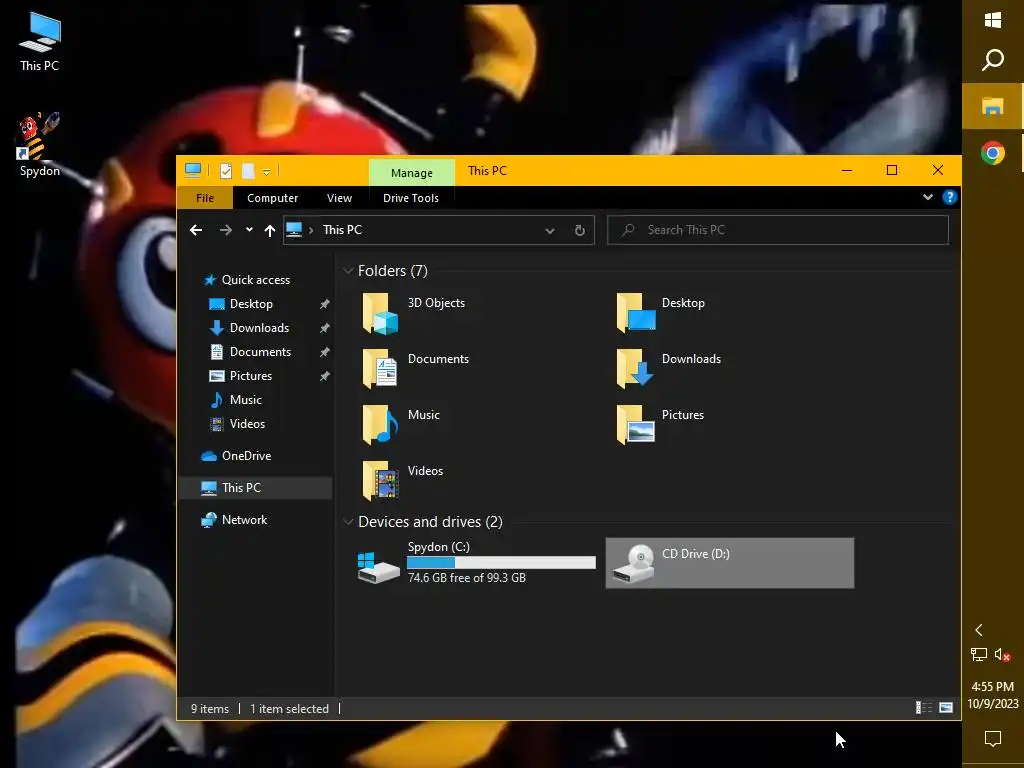Open Videos in the navigation pane
Image resolution: width=1024 pixels, height=768 pixels.
[x=247, y=424]
